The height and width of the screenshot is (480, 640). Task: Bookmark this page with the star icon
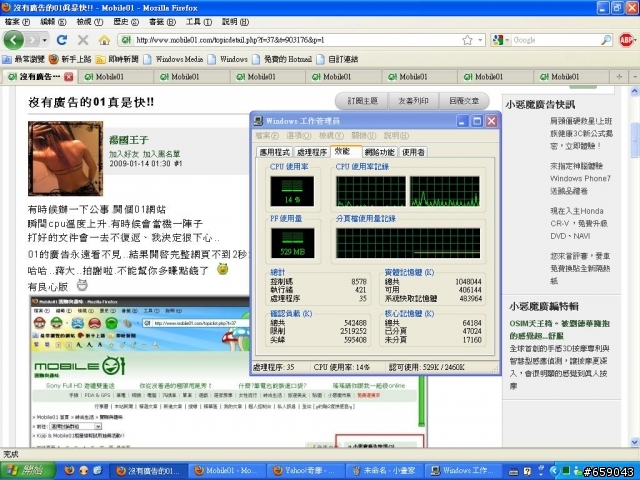pos(467,40)
